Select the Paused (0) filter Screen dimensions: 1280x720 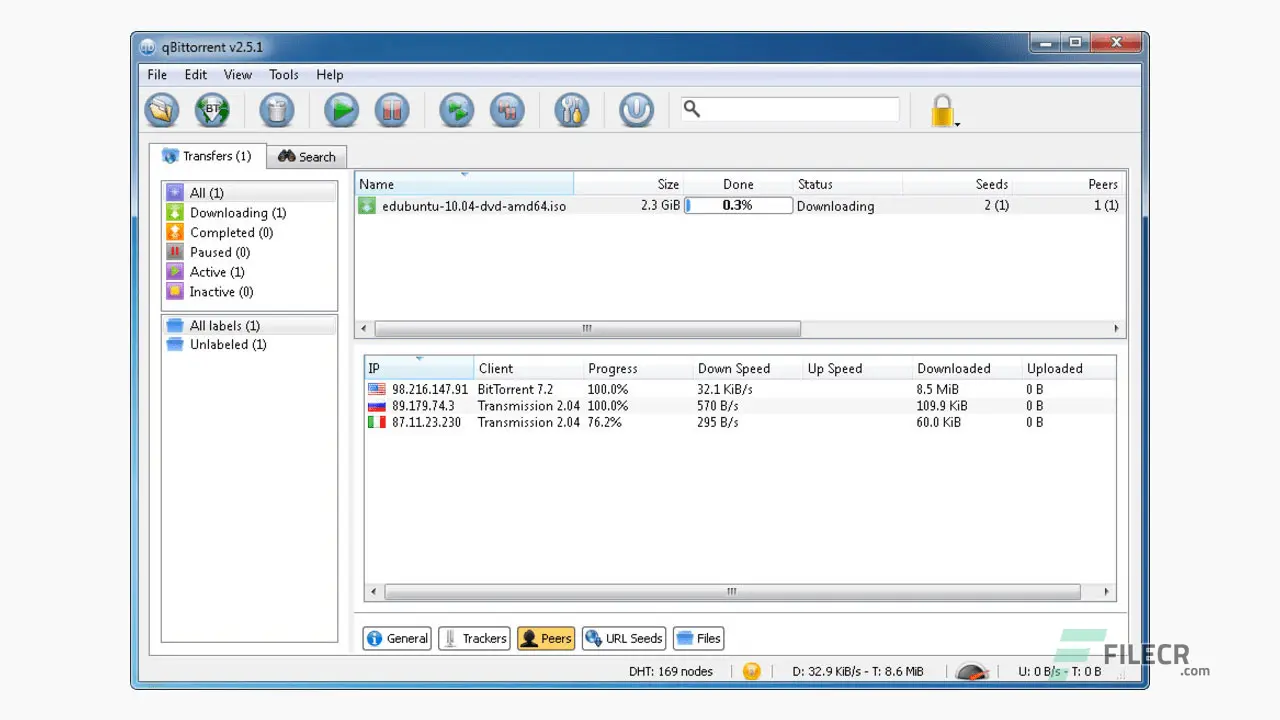coord(249,252)
